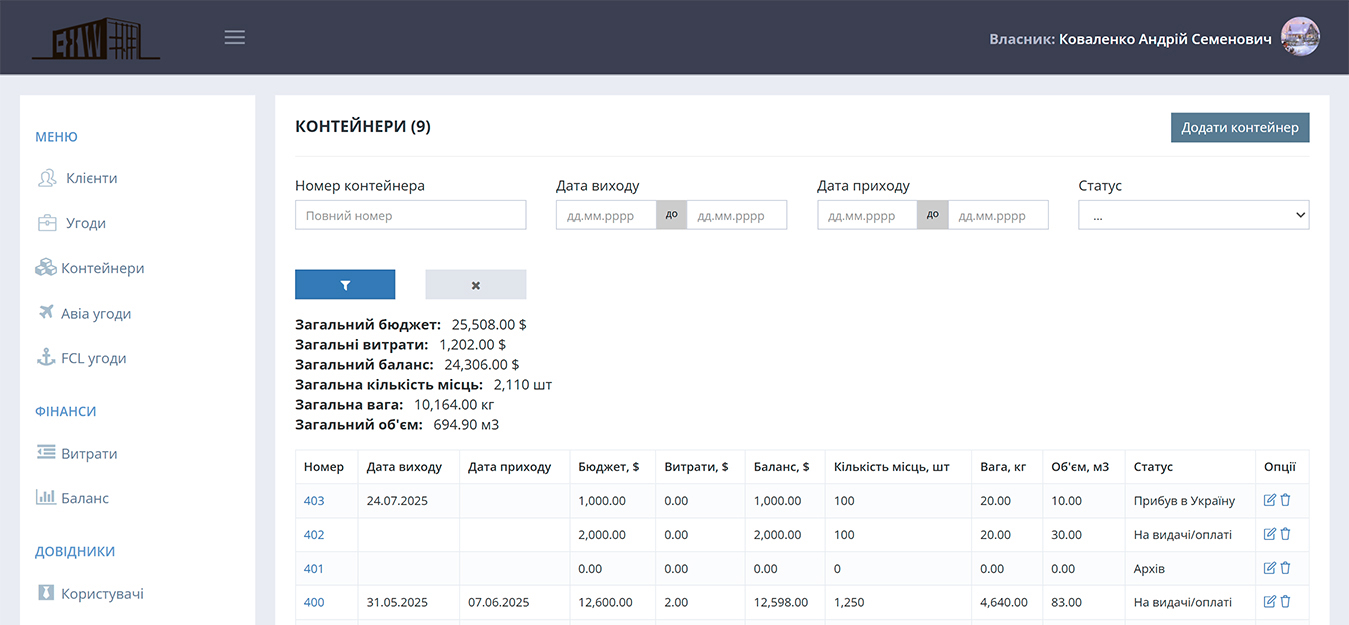Click the user avatar picture

click(x=1300, y=37)
